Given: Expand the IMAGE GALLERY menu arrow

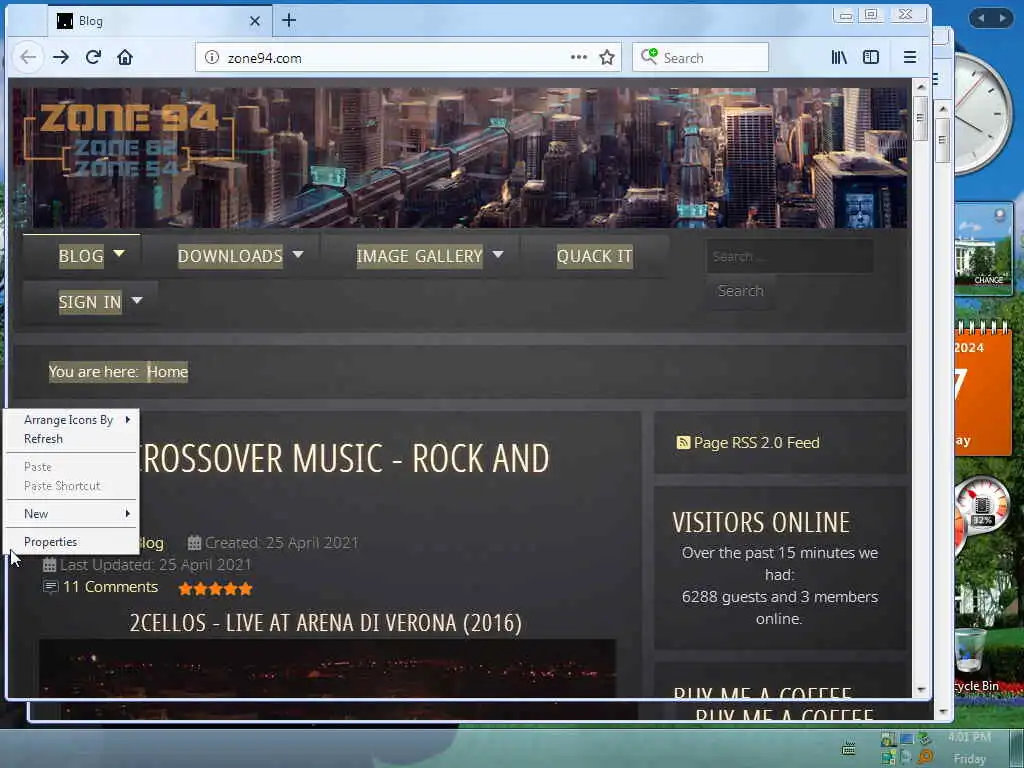Looking at the screenshot, I should [498, 254].
